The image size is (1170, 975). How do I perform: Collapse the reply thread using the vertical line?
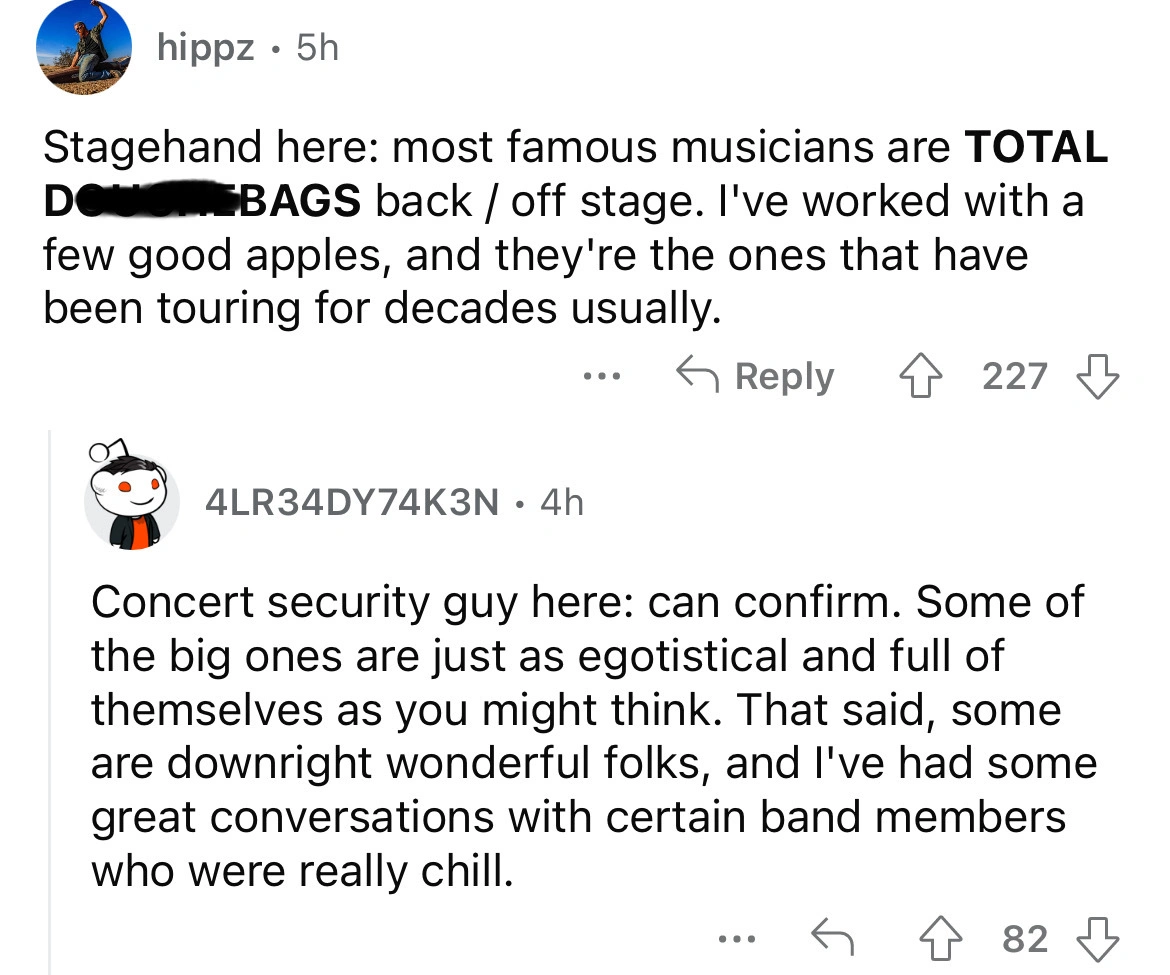(x=50, y=700)
